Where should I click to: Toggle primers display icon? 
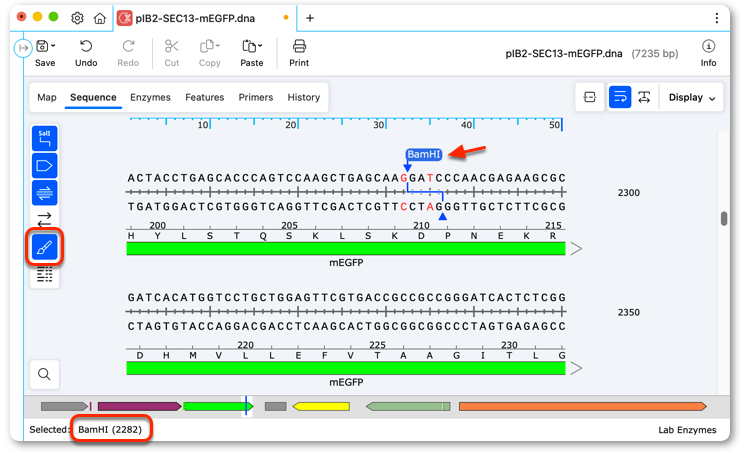point(44,193)
